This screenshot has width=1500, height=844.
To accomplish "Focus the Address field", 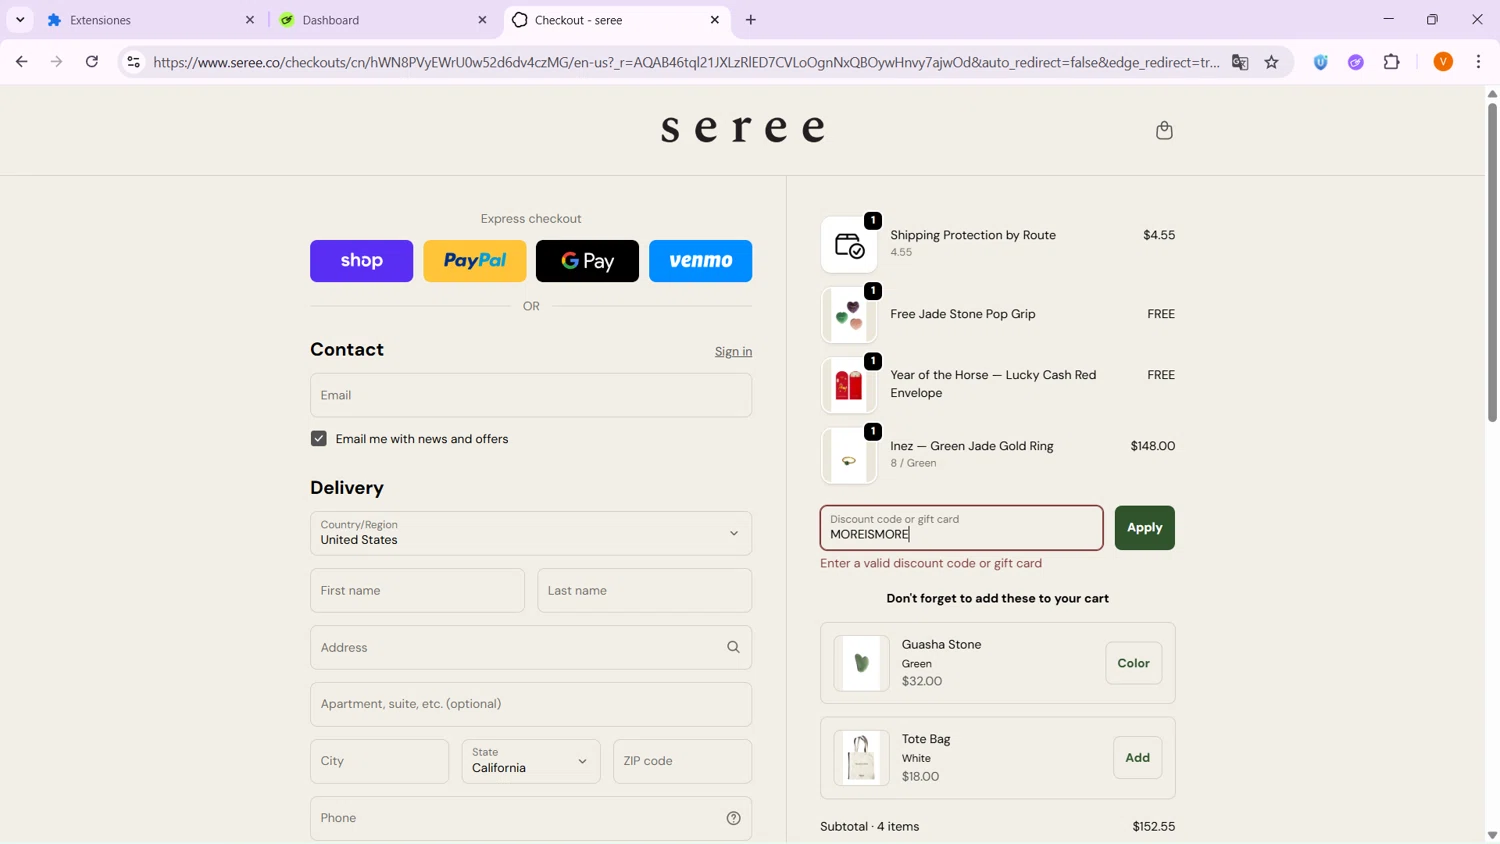I will point(531,647).
